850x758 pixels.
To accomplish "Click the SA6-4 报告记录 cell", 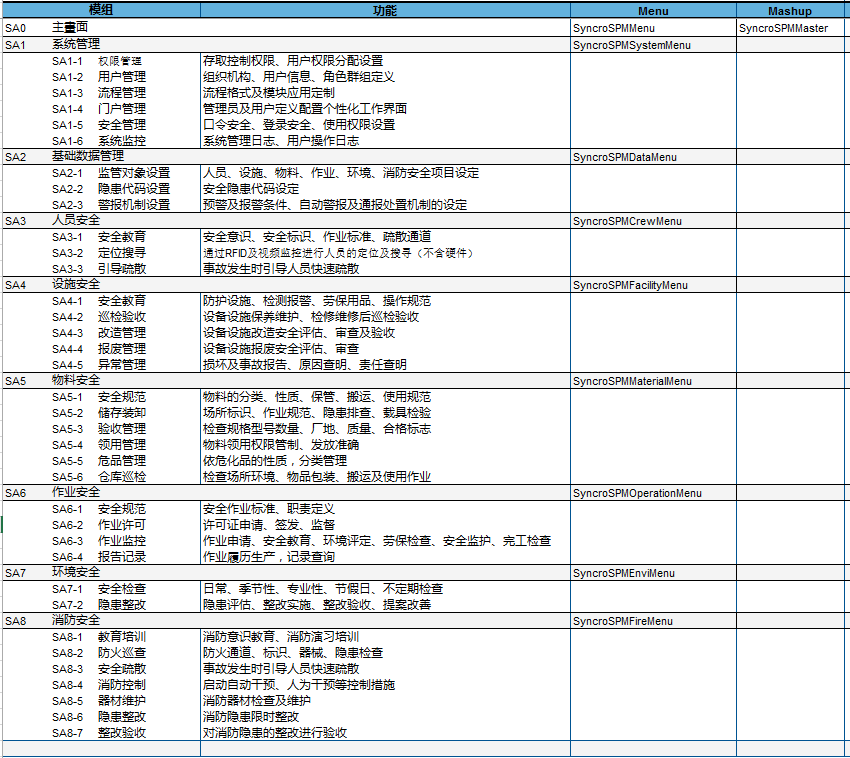I will pos(101,557).
